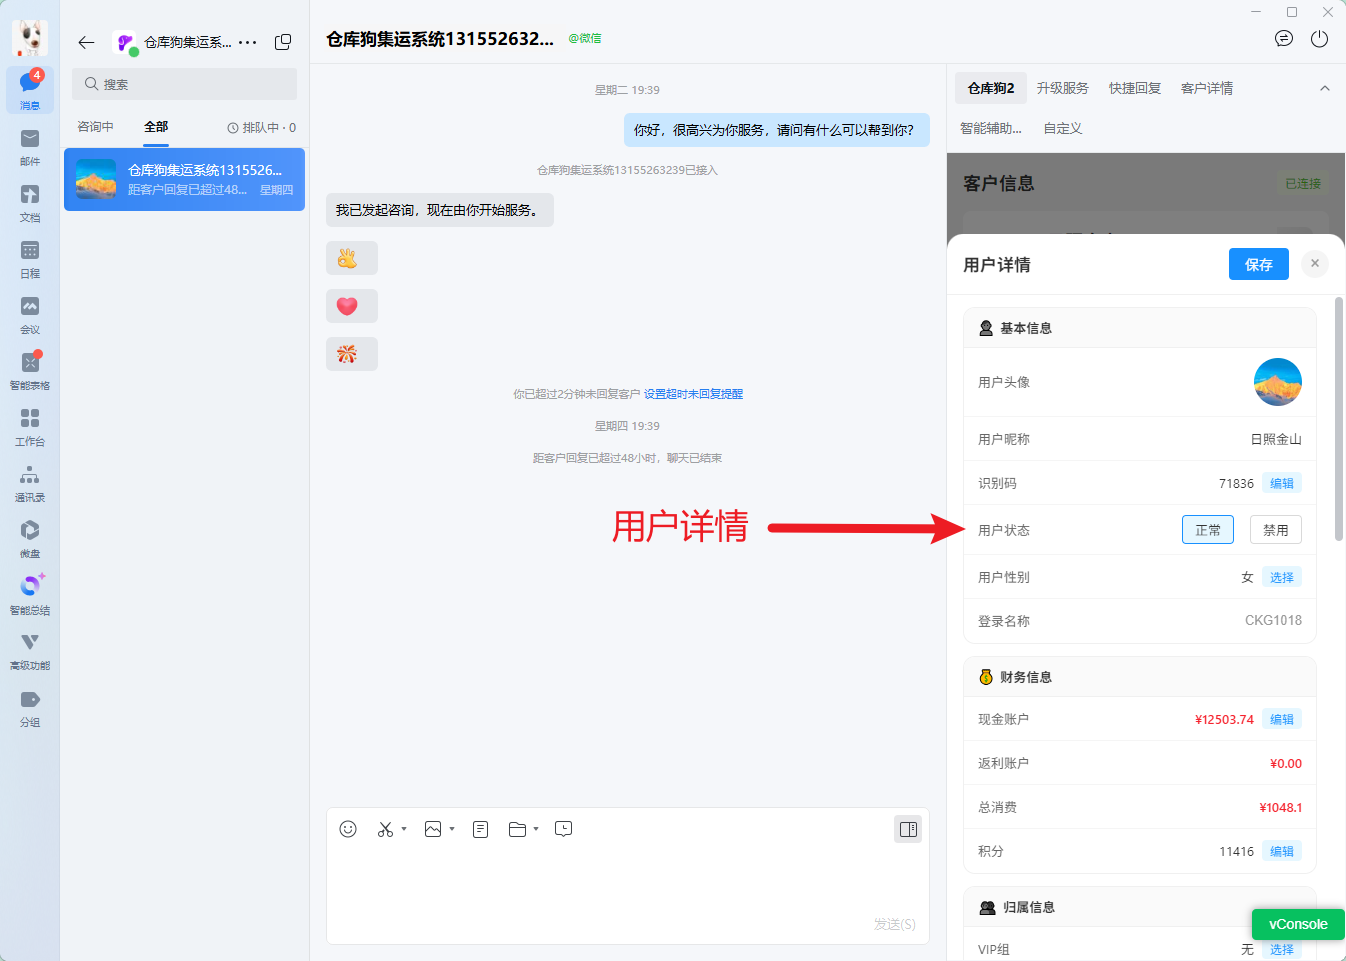This screenshot has width=1346, height=961.
Task: Open the 邮件 mail sidebar icon
Action: tap(30, 146)
